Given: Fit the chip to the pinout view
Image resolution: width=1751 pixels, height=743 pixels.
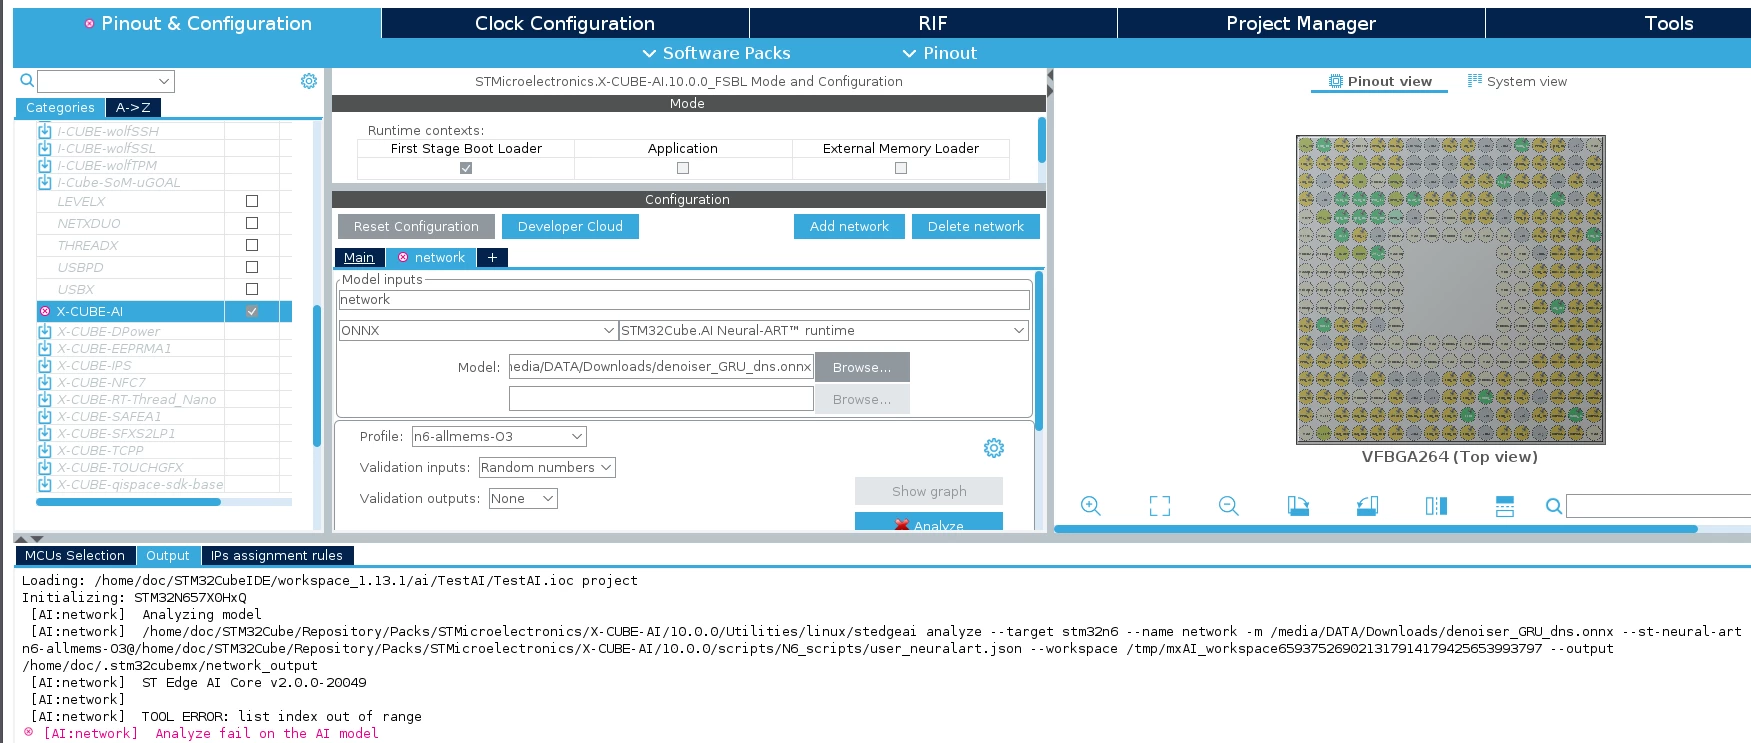Looking at the screenshot, I should point(1160,506).
